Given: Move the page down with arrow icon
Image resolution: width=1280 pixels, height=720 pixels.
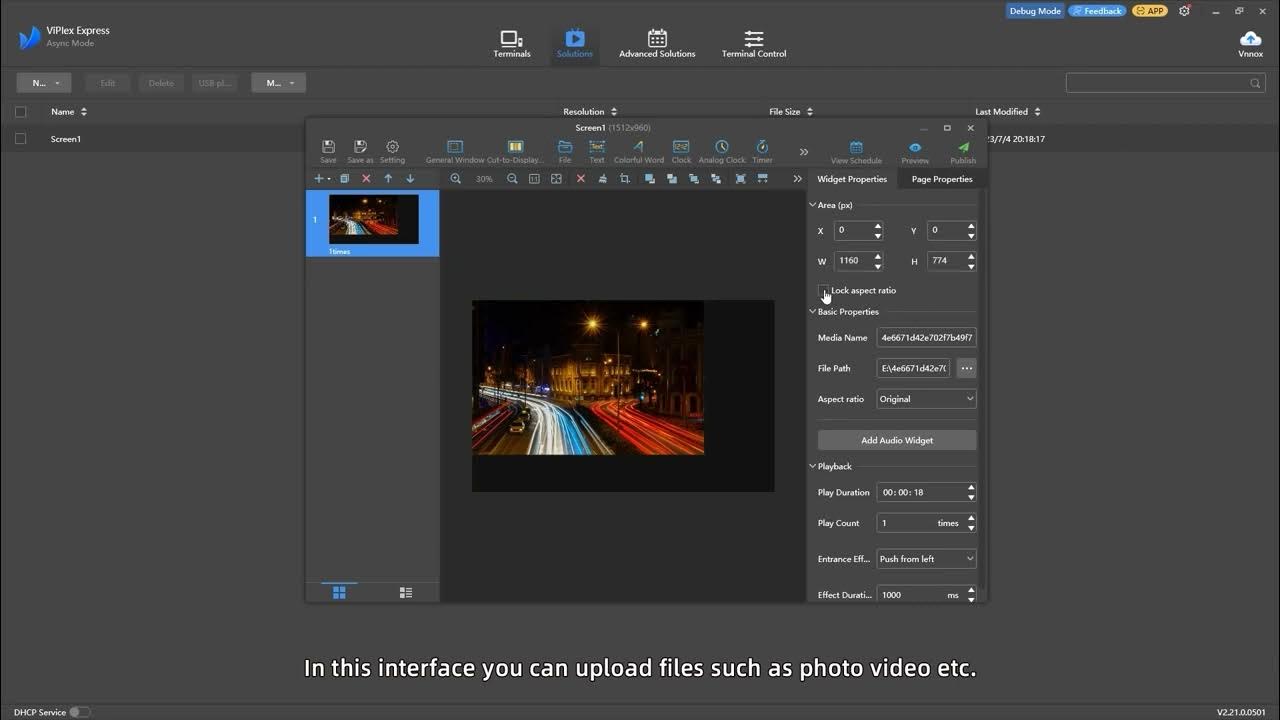Looking at the screenshot, I should [x=410, y=179].
